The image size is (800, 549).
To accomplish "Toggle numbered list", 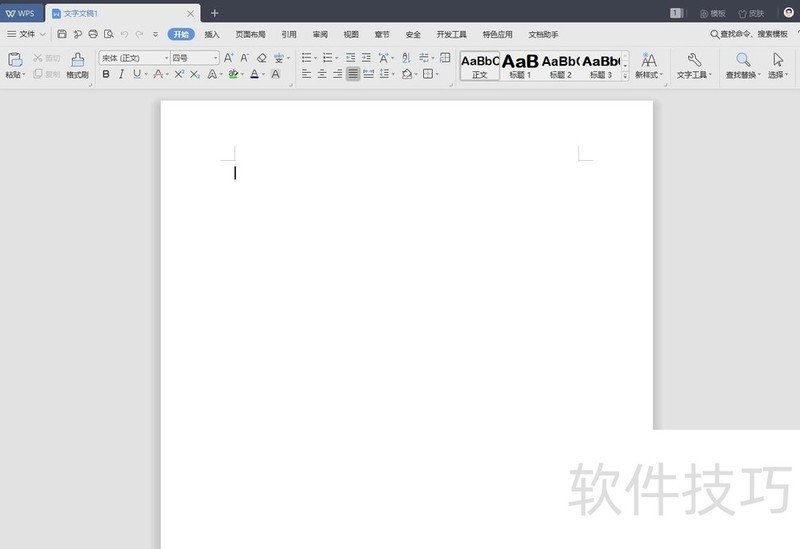I will [x=328, y=58].
